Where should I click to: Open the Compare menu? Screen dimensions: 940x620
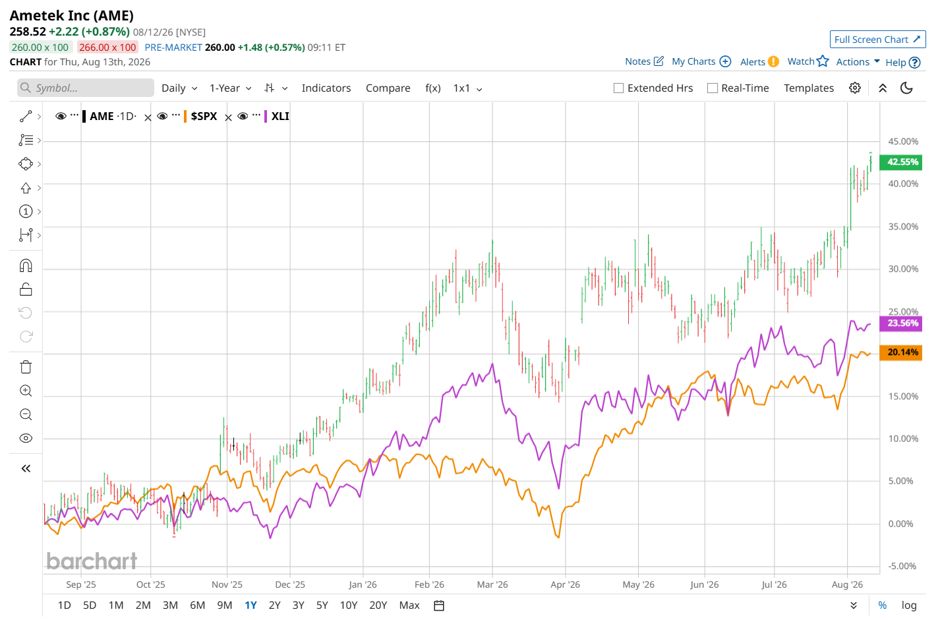tap(388, 88)
